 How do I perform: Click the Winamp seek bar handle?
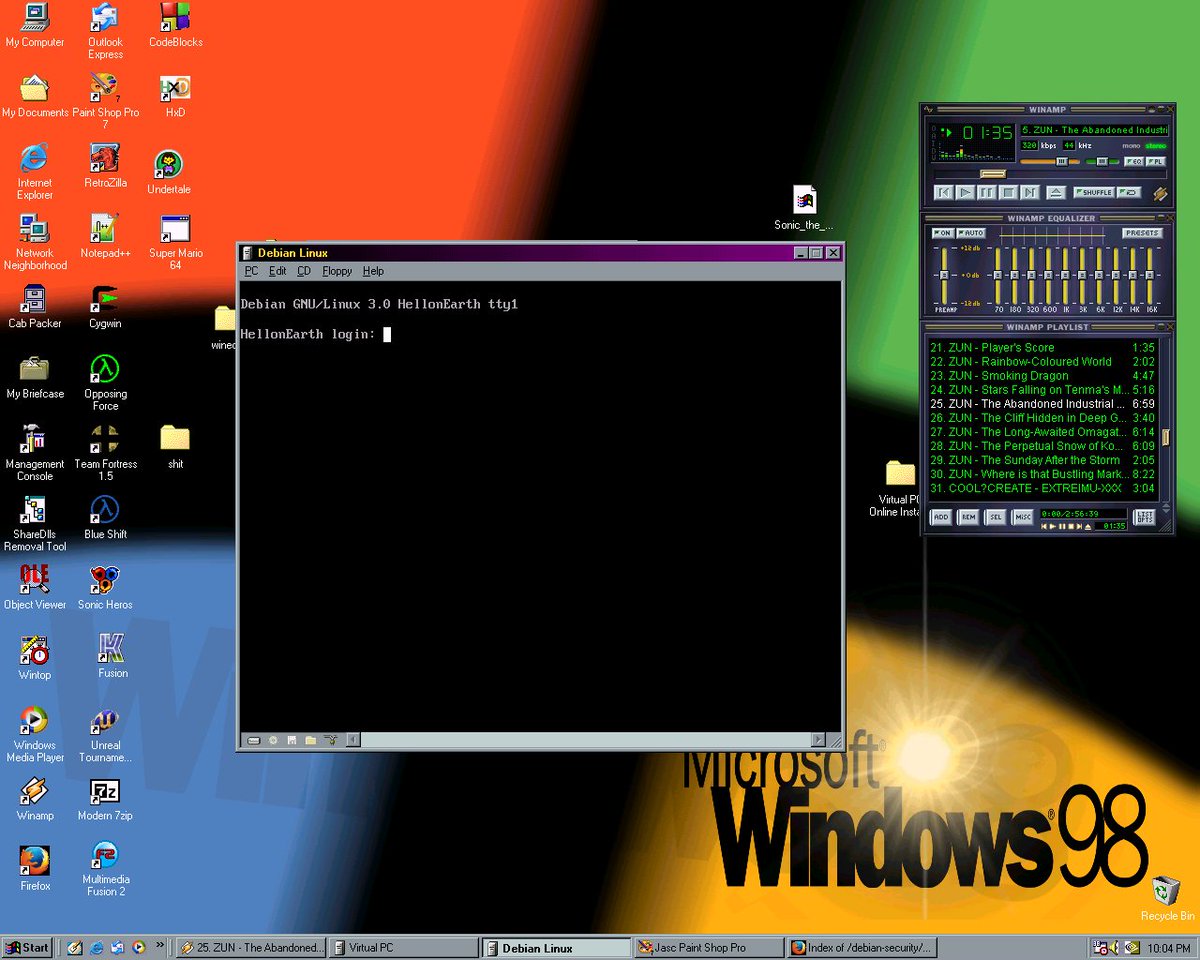tap(993, 174)
